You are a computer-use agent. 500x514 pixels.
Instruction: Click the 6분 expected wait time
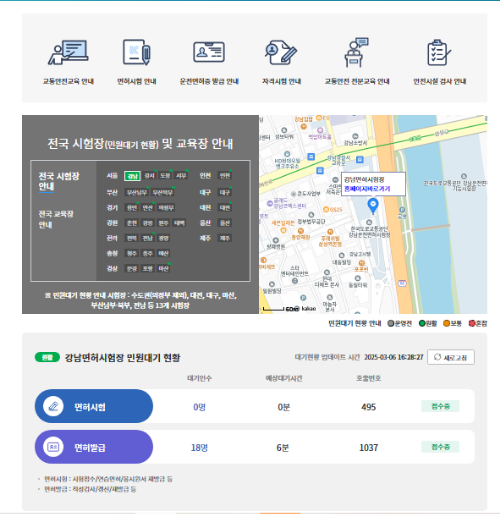pyautogui.click(x=283, y=448)
